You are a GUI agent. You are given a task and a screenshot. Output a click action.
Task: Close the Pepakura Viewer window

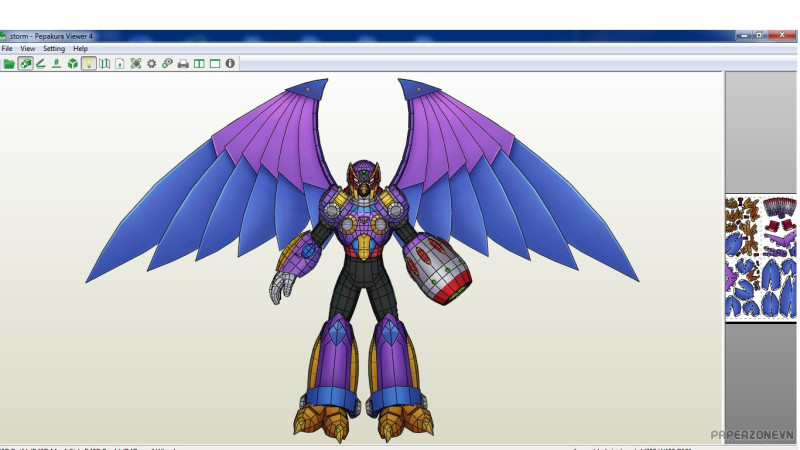[x=782, y=36]
